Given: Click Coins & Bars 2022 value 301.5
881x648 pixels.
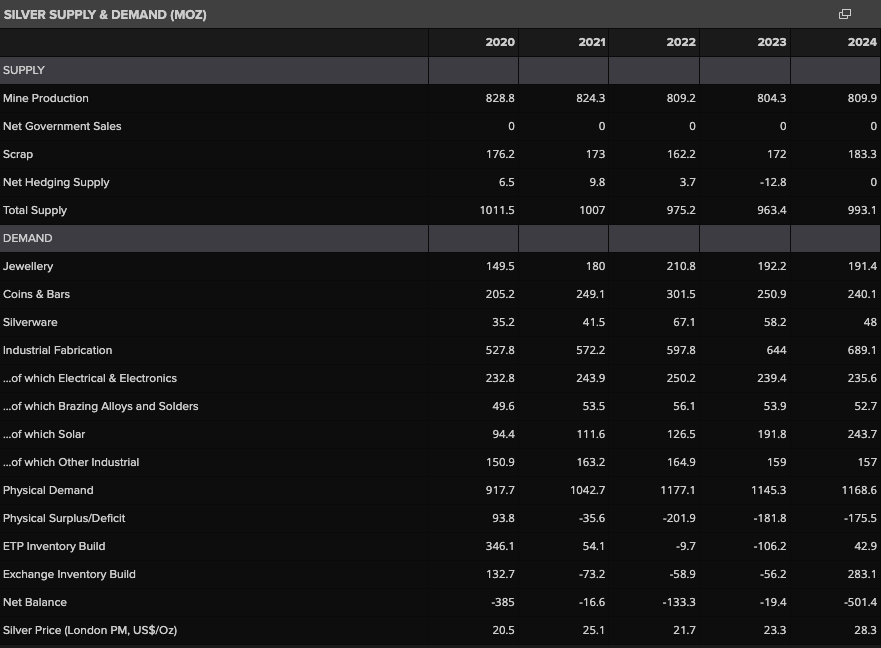Looking at the screenshot, I should tap(681, 294).
